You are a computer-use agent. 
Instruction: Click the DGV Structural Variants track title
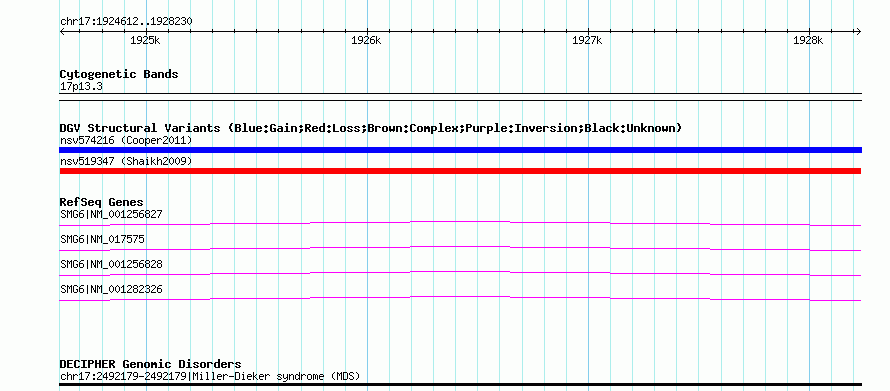(x=370, y=128)
